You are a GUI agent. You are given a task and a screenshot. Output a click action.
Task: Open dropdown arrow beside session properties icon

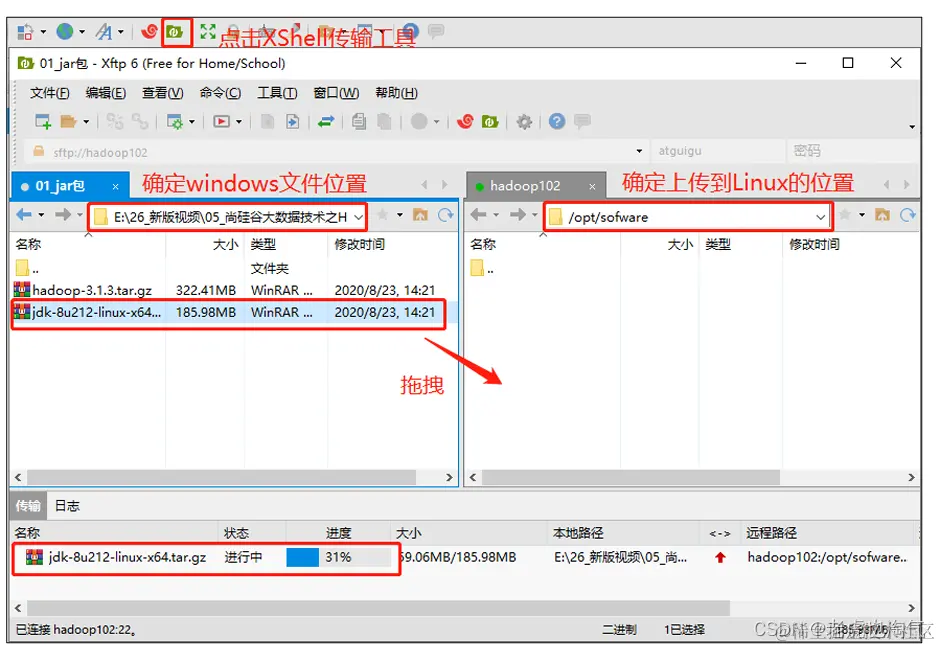pos(192,122)
